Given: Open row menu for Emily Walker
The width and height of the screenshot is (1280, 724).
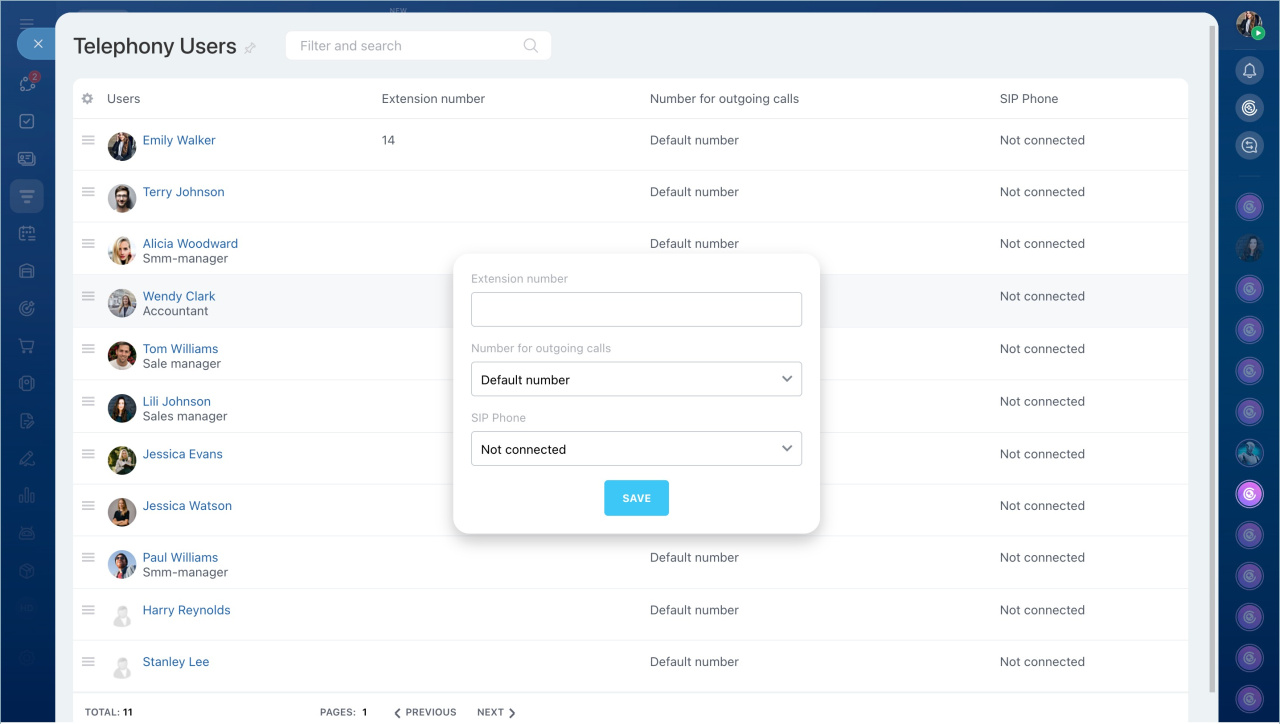Looking at the screenshot, I should [x=88, y=140].
